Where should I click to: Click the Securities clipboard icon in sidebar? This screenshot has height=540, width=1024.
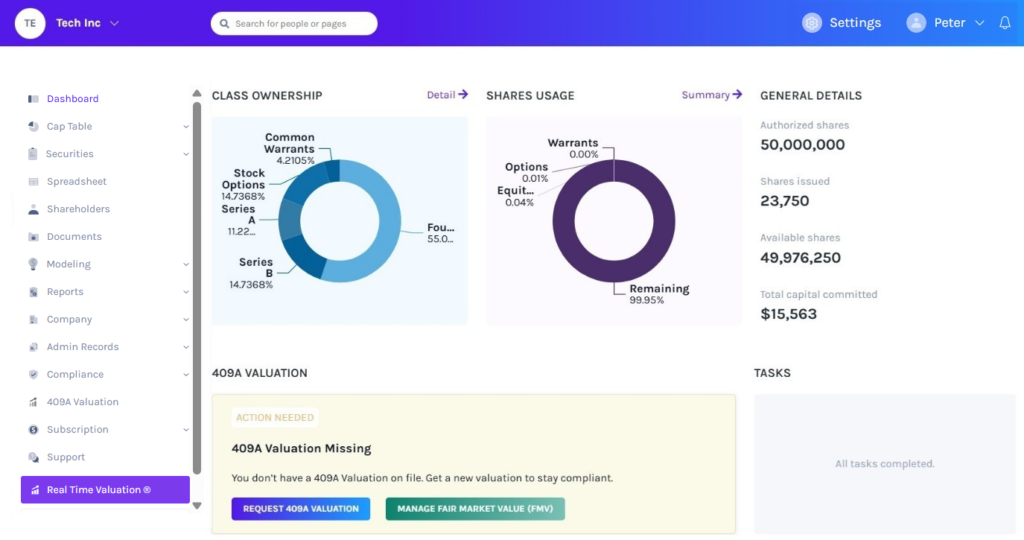(34, 154)
